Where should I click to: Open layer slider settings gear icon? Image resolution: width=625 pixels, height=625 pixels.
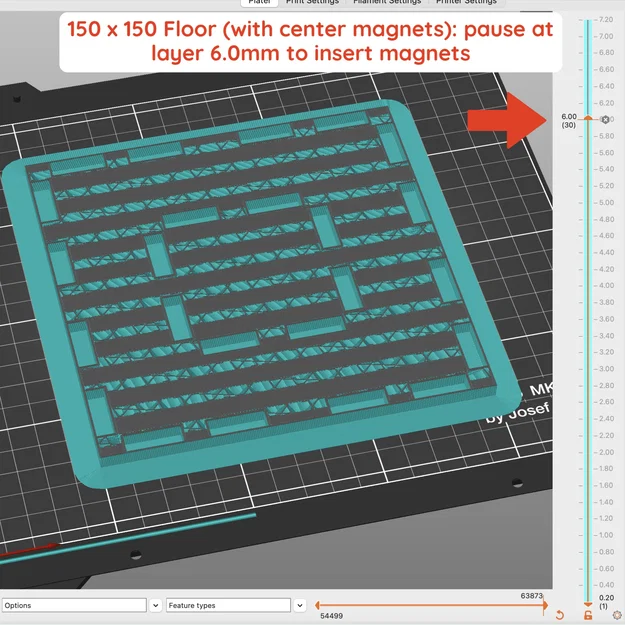[617, 615]
